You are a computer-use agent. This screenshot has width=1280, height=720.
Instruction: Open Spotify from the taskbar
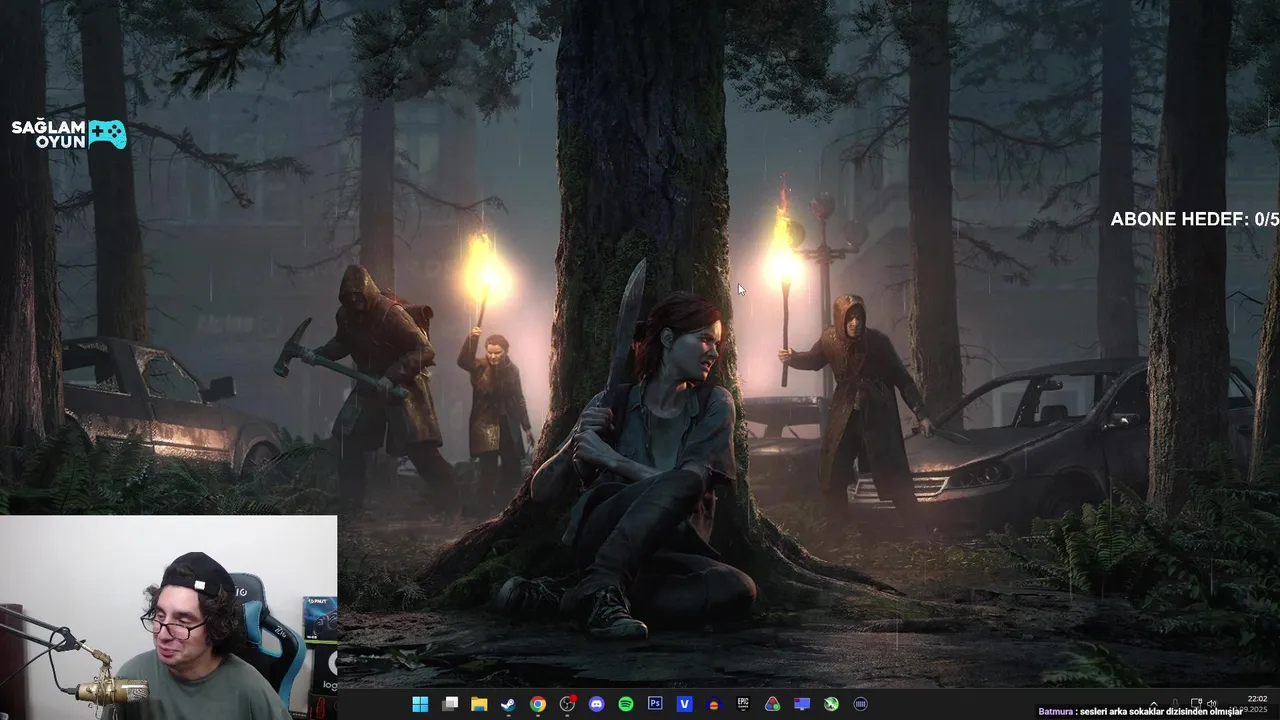pos(626,704)
